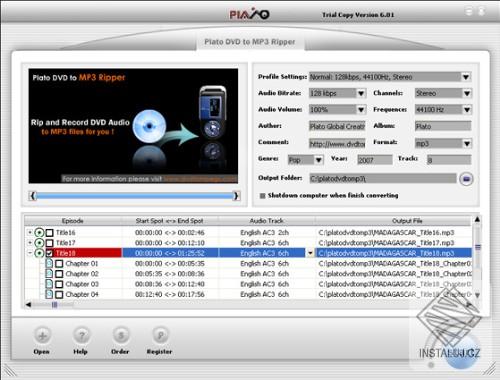Tick the Title17 checkbox
Screen dimensions: 500x380
(49, 243)
